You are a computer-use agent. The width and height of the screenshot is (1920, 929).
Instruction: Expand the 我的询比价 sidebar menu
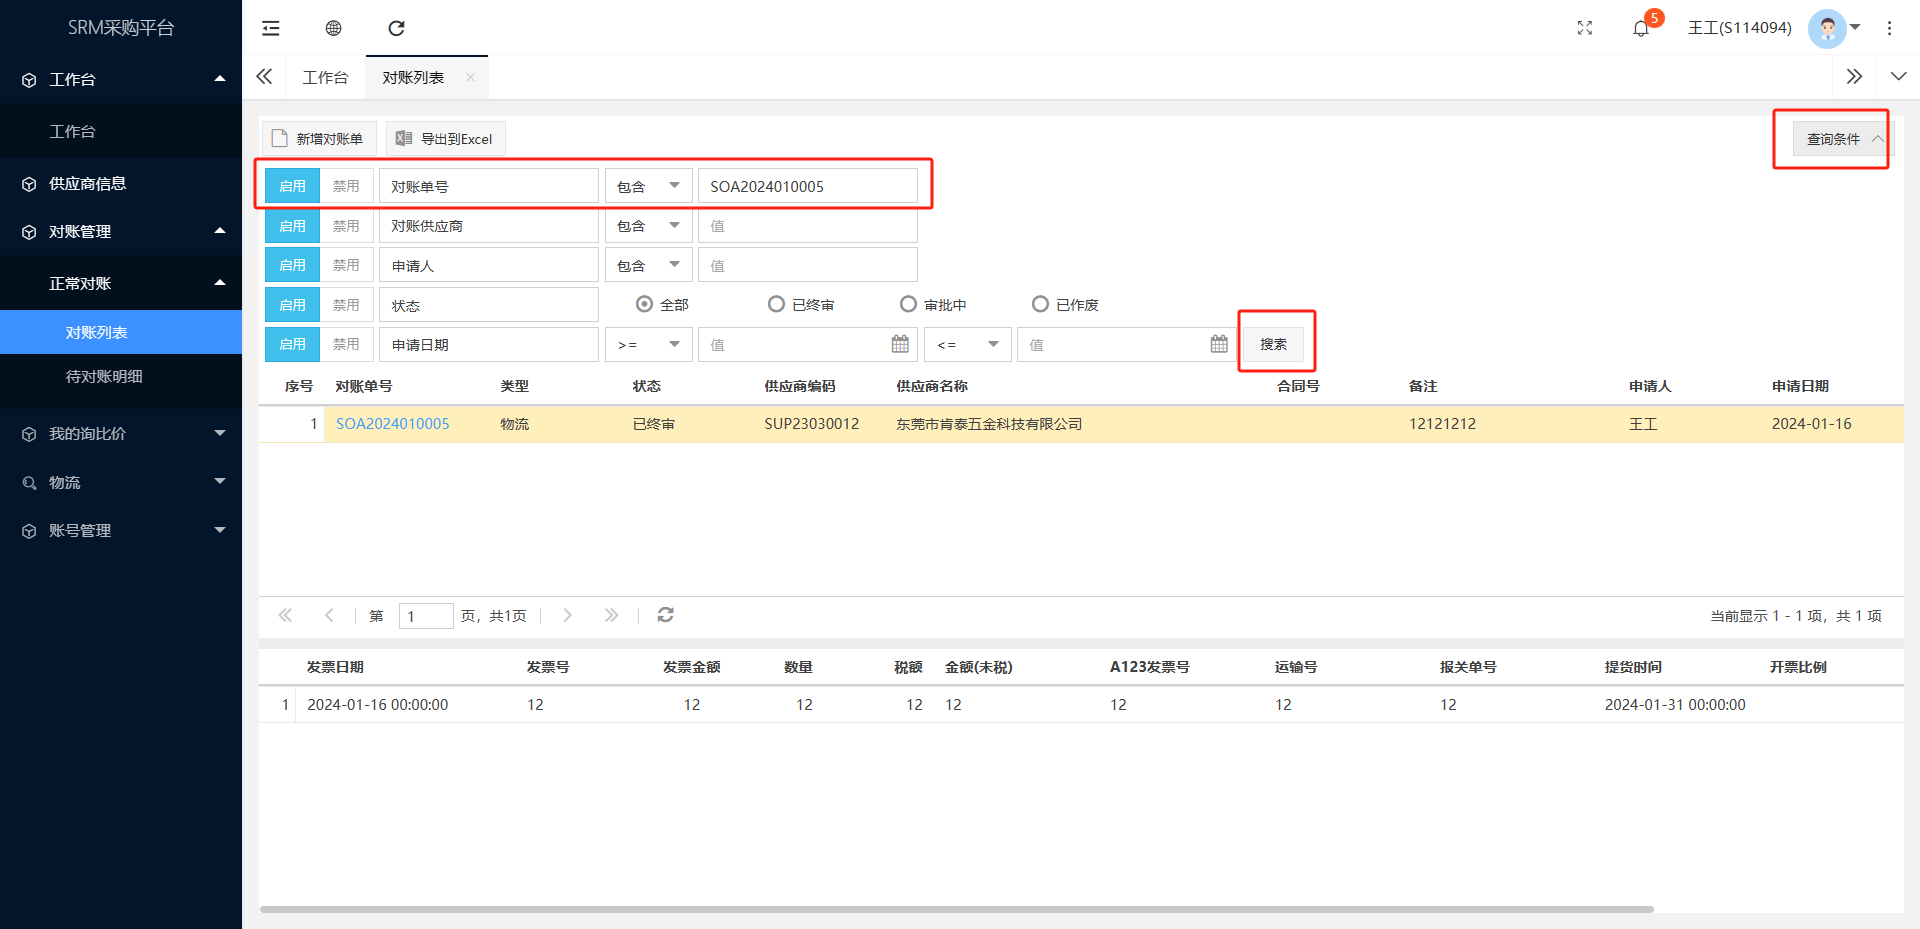pyautogui.click(x=121, y=434)
